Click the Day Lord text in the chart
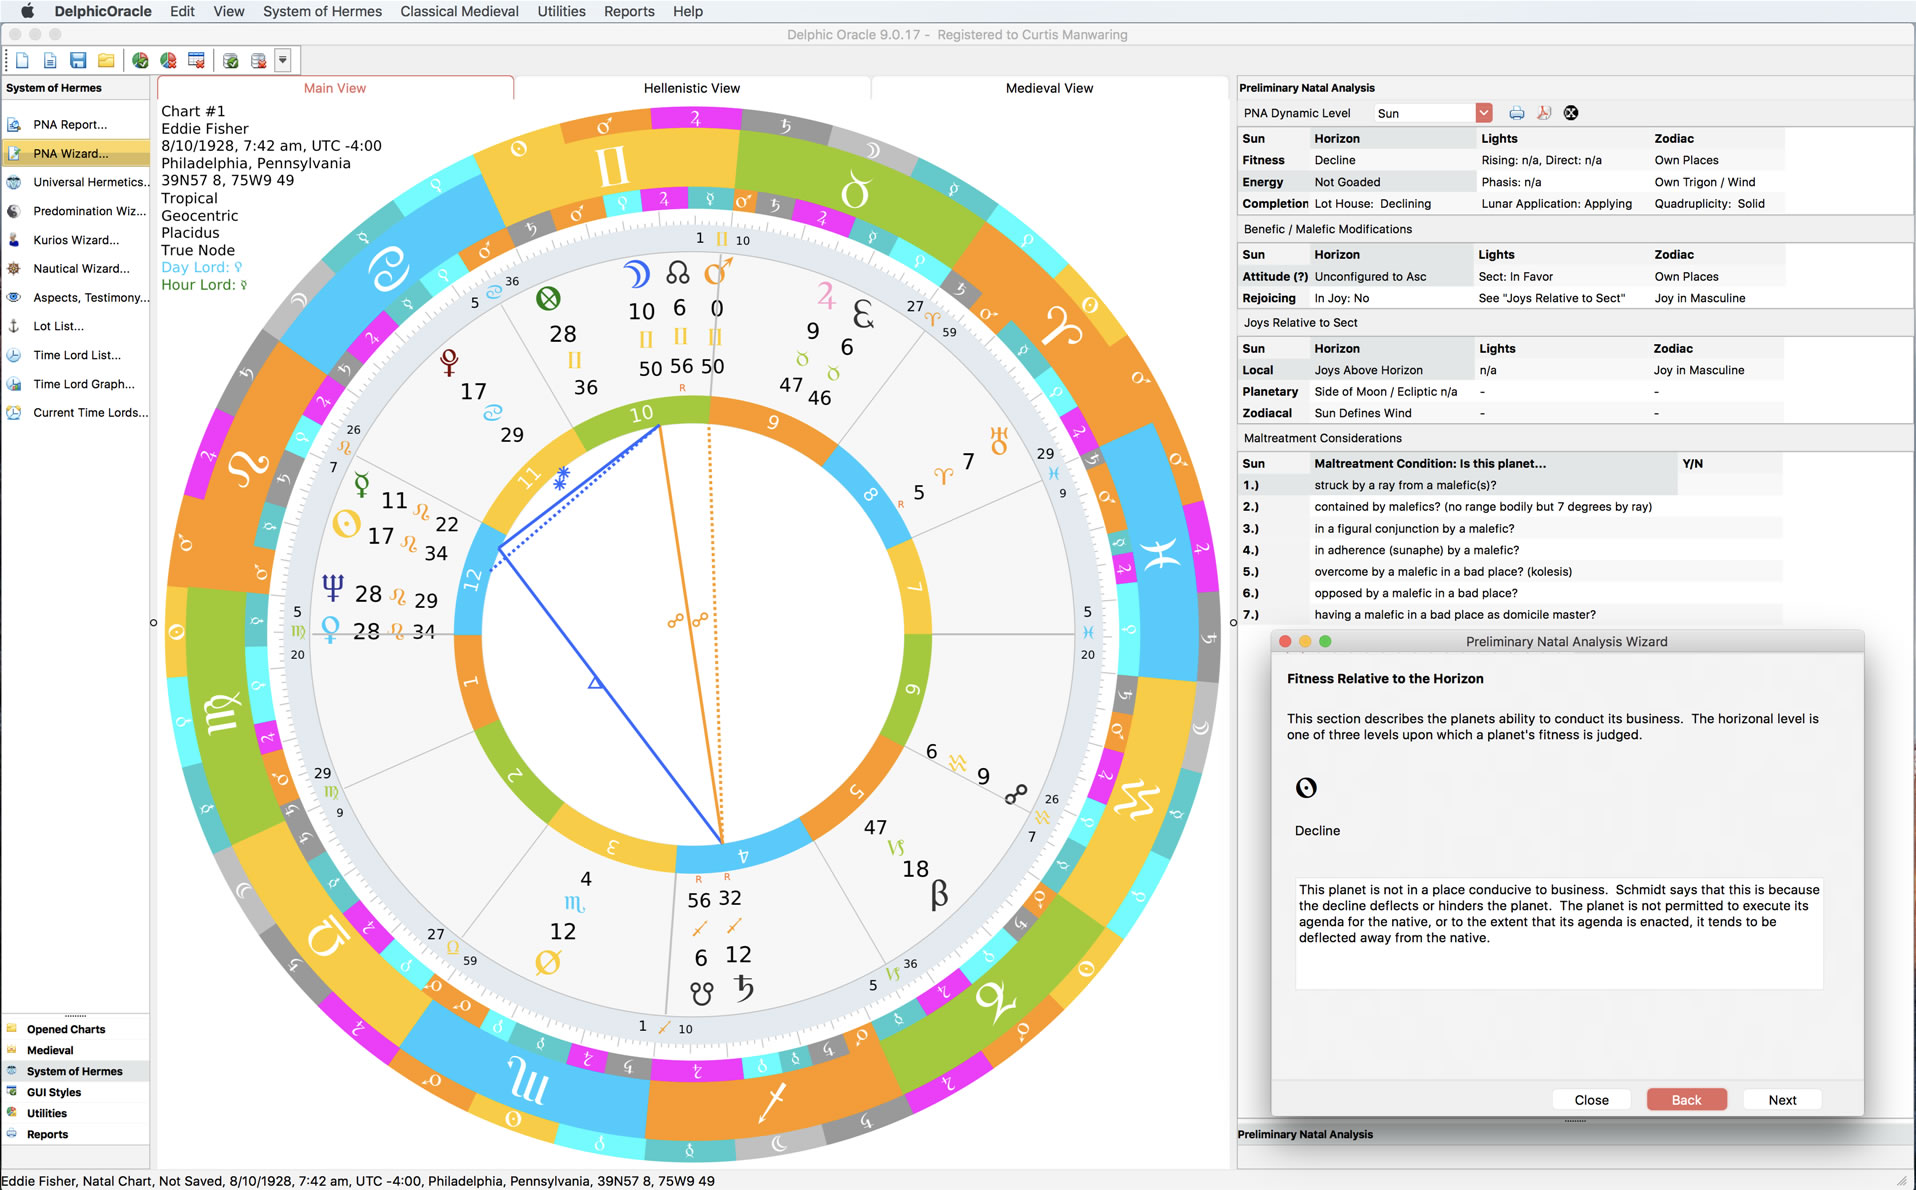Viewport: 1916px width, 1190px height. click(x=202, y=267)
